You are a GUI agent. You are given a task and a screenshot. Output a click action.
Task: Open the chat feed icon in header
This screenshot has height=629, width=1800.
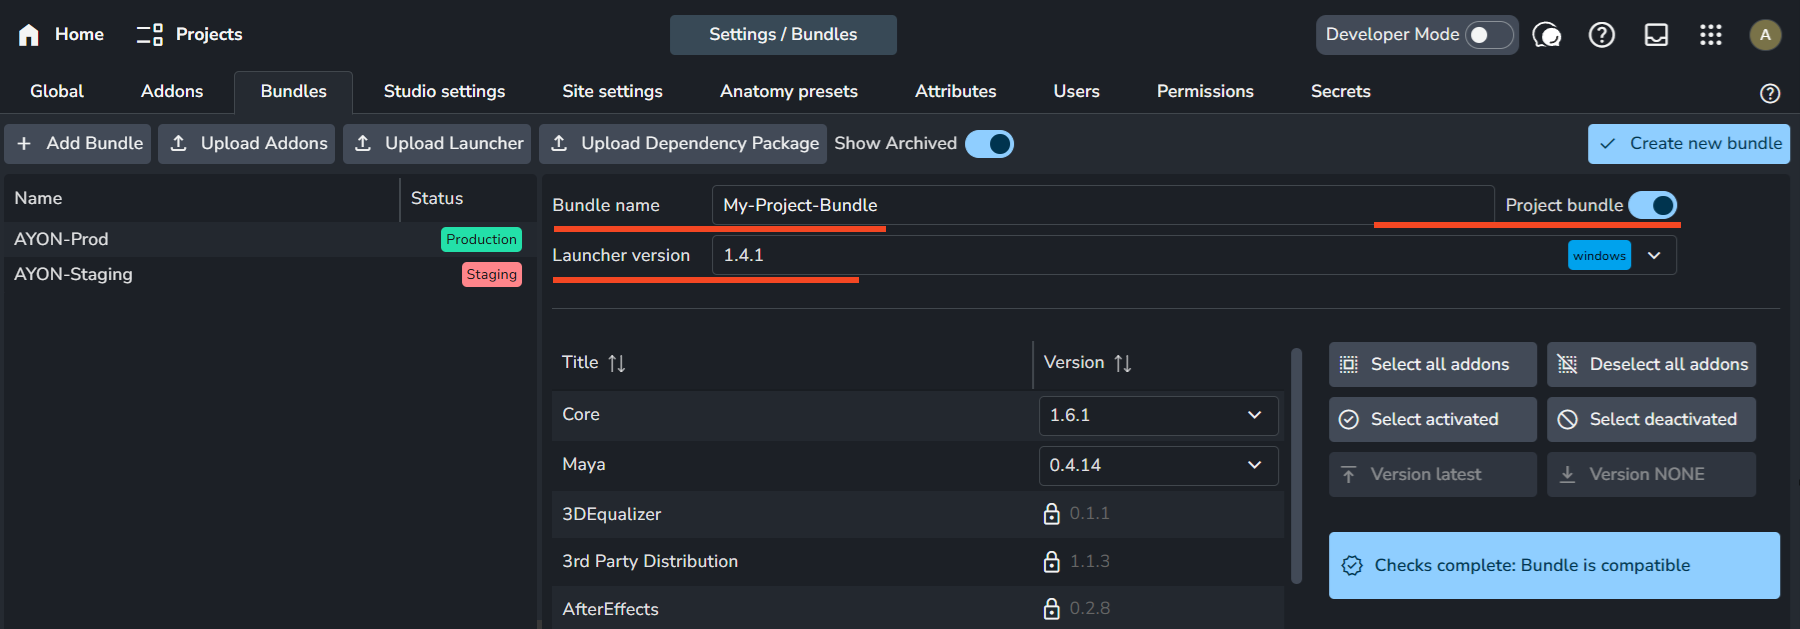[x=1546, y=35]
